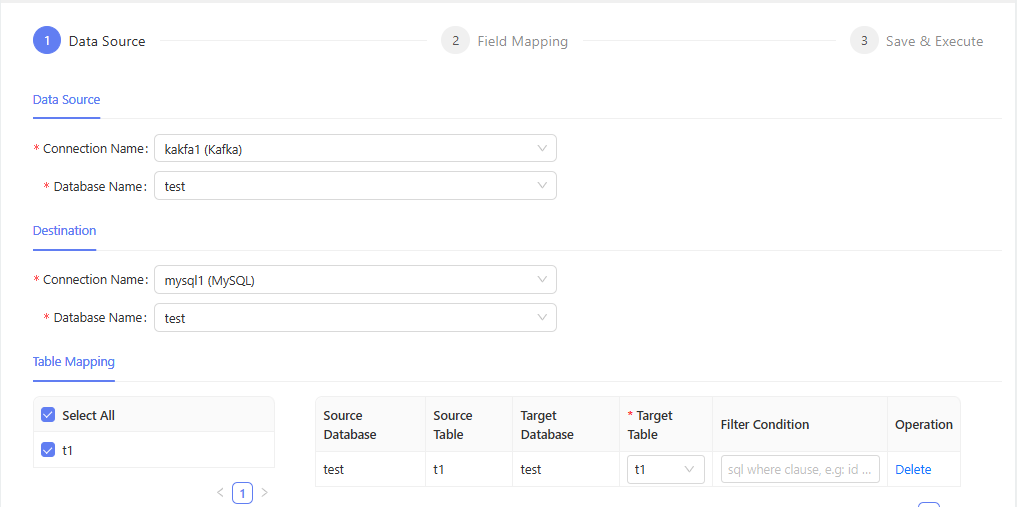Select page 1 in table list pagination
Screen dimensions: 1017x507
pyautogui.click(x=242, y=493)
